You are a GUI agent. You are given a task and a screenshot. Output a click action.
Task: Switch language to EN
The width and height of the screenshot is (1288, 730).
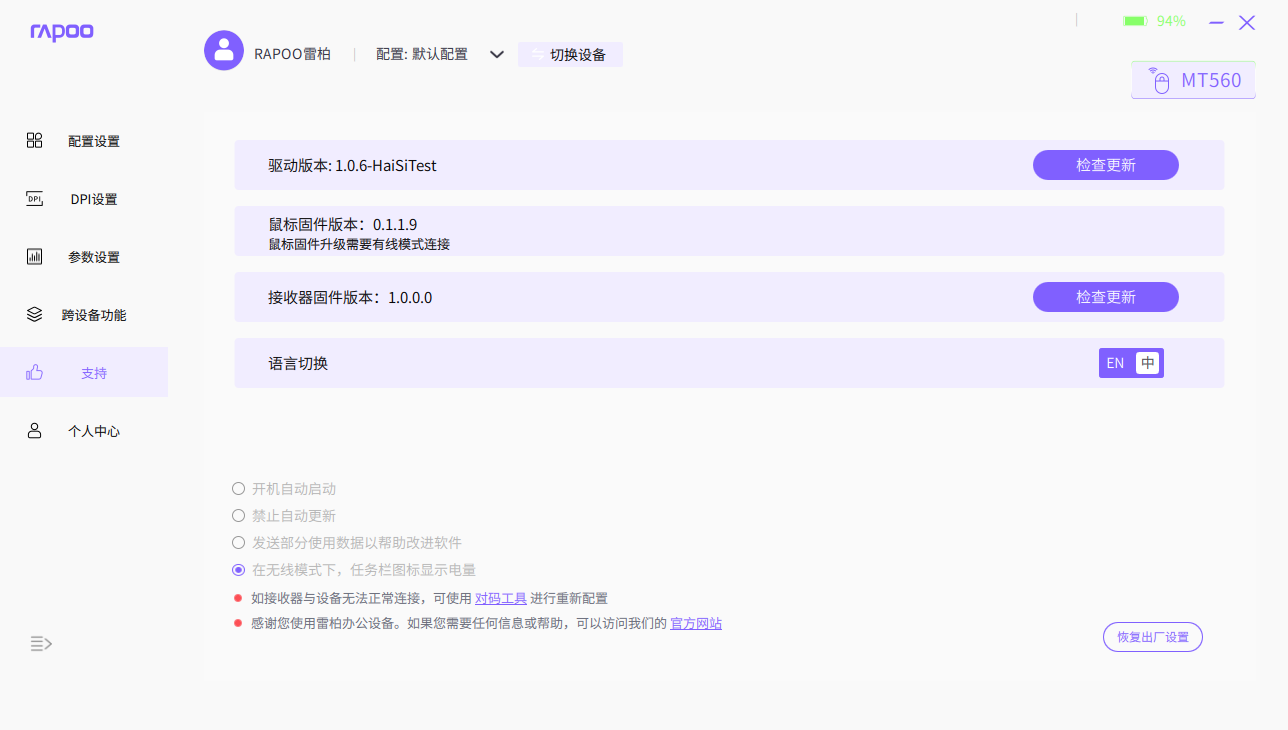[x=1115, y=363]
